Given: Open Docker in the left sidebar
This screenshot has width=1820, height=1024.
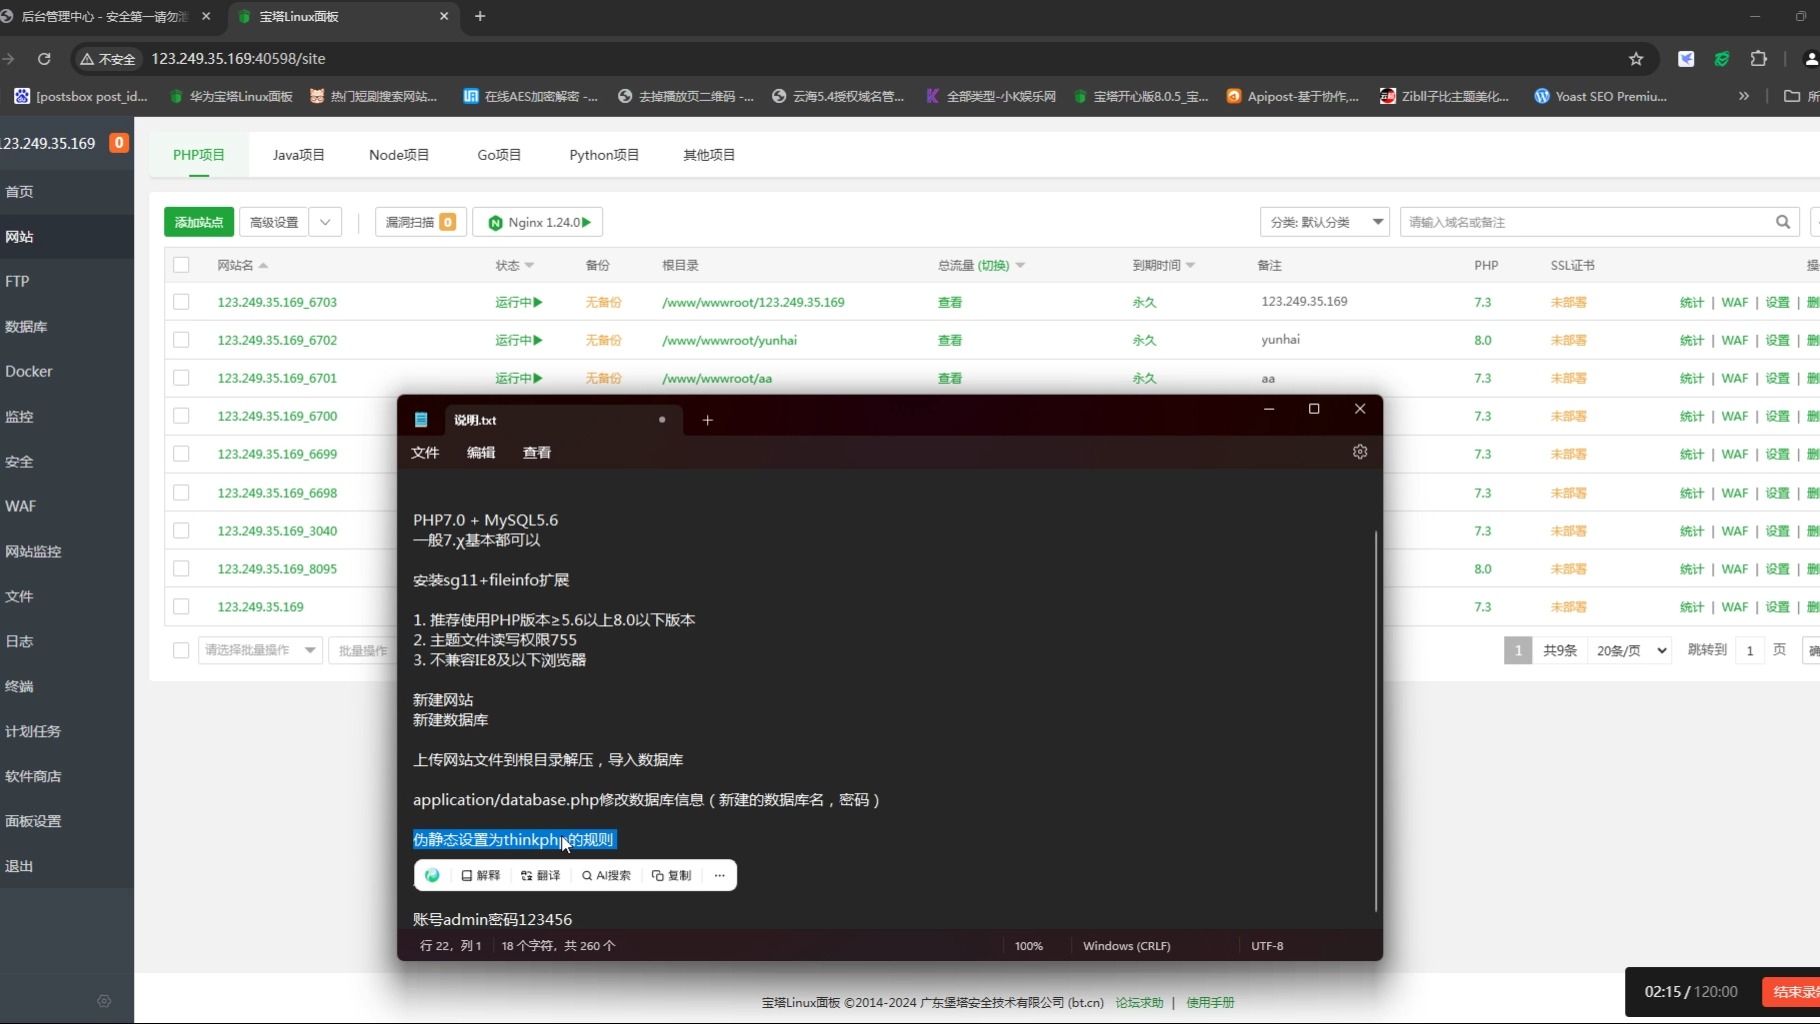Looking at the screenshot, I should click(29, 371).
